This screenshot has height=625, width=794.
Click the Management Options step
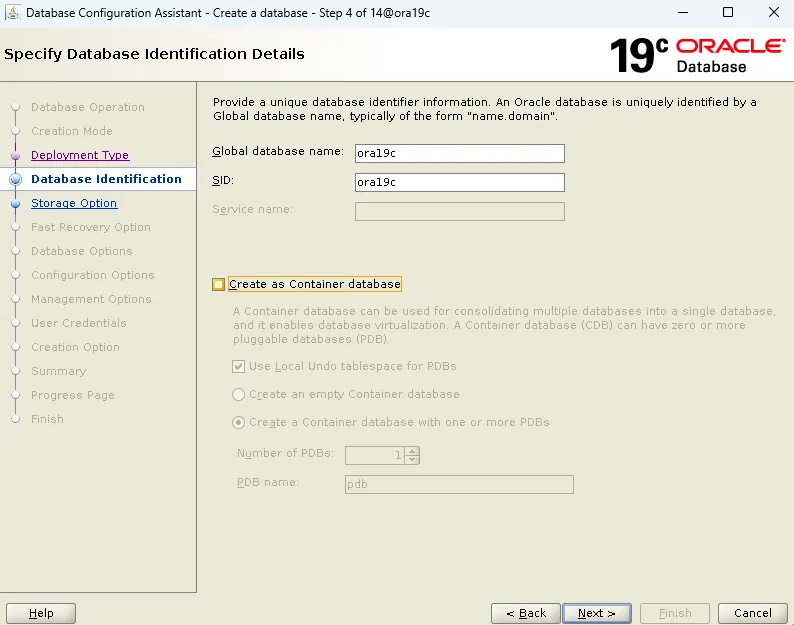(91, 299)
